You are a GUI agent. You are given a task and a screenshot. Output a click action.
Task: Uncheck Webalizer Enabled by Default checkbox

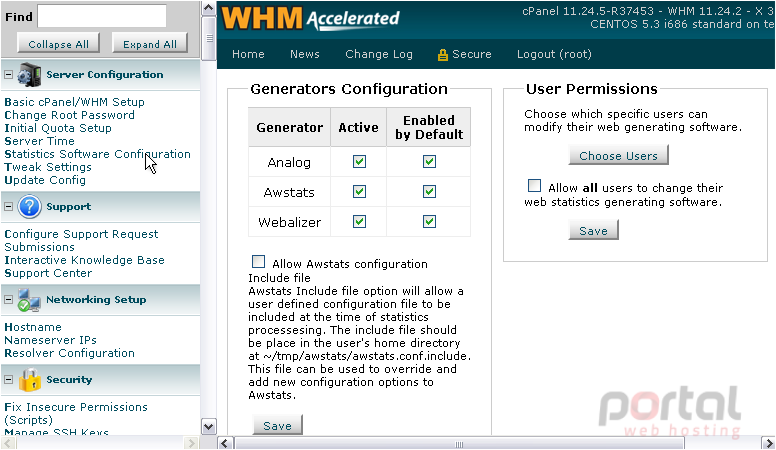(x=429, y=221)
